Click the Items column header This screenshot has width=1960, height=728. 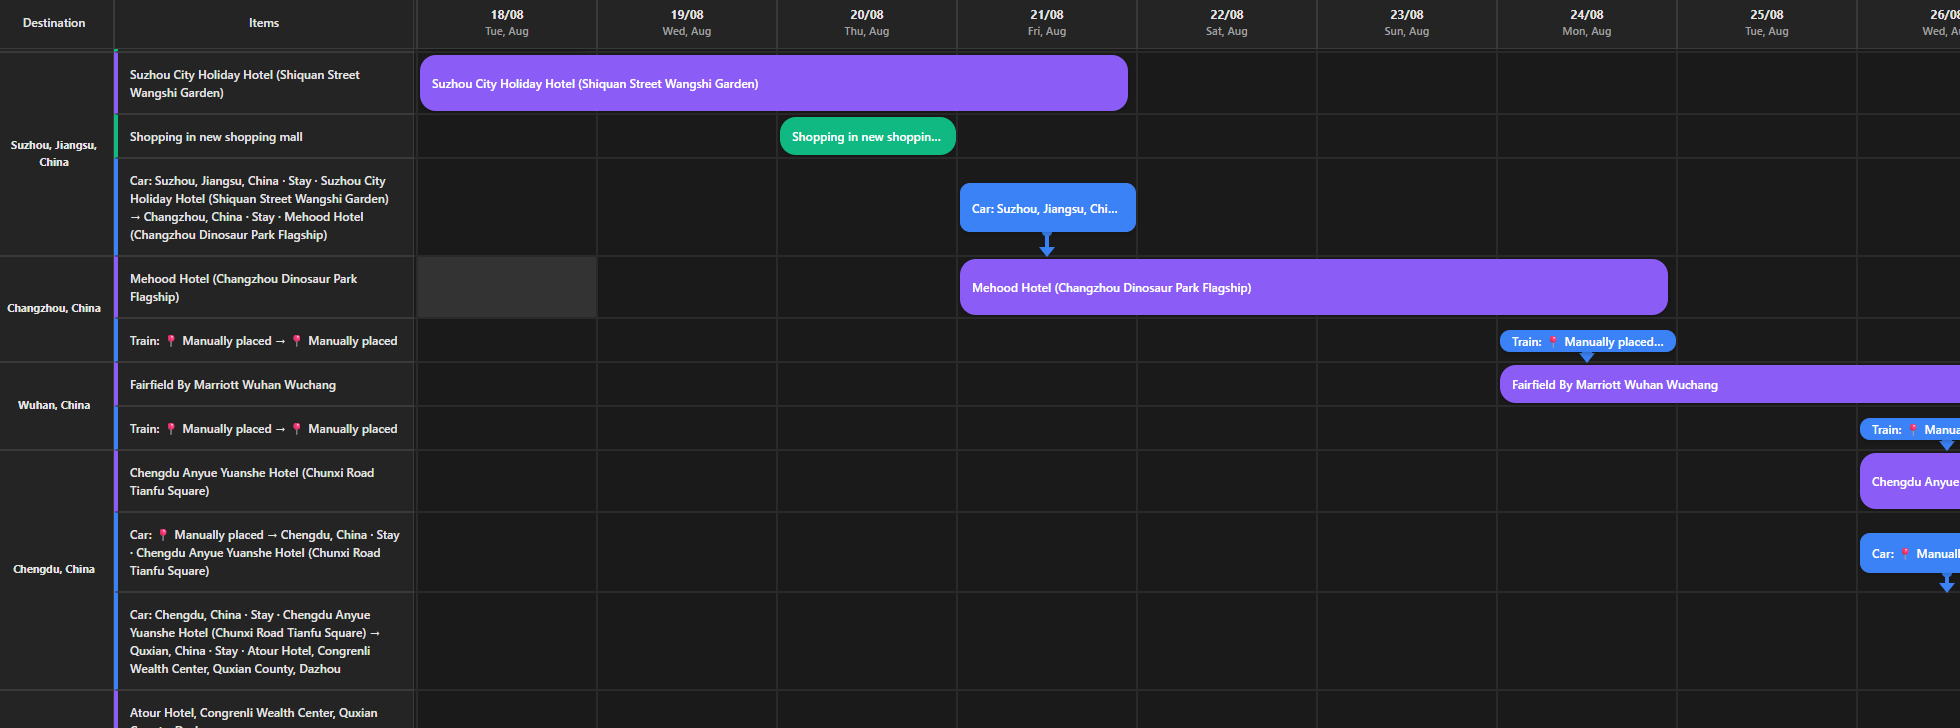point(264,23)
